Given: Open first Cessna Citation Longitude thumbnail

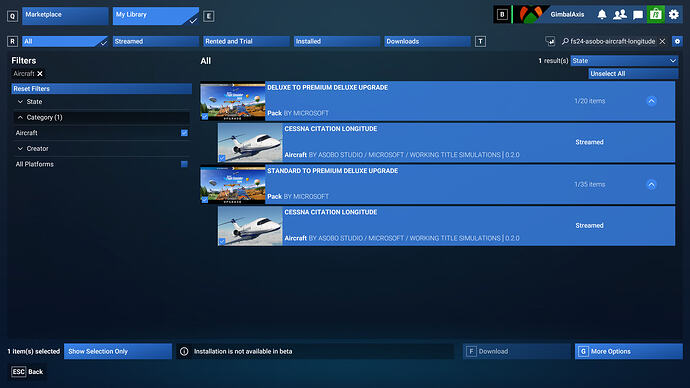Looking at the screenshot, I should click(250, 143).
